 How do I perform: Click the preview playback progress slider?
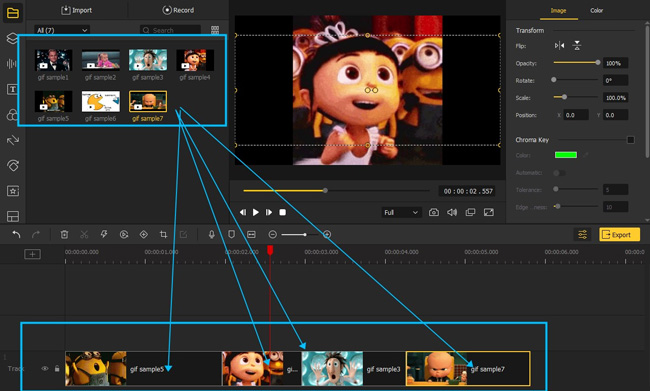[337, 190]
